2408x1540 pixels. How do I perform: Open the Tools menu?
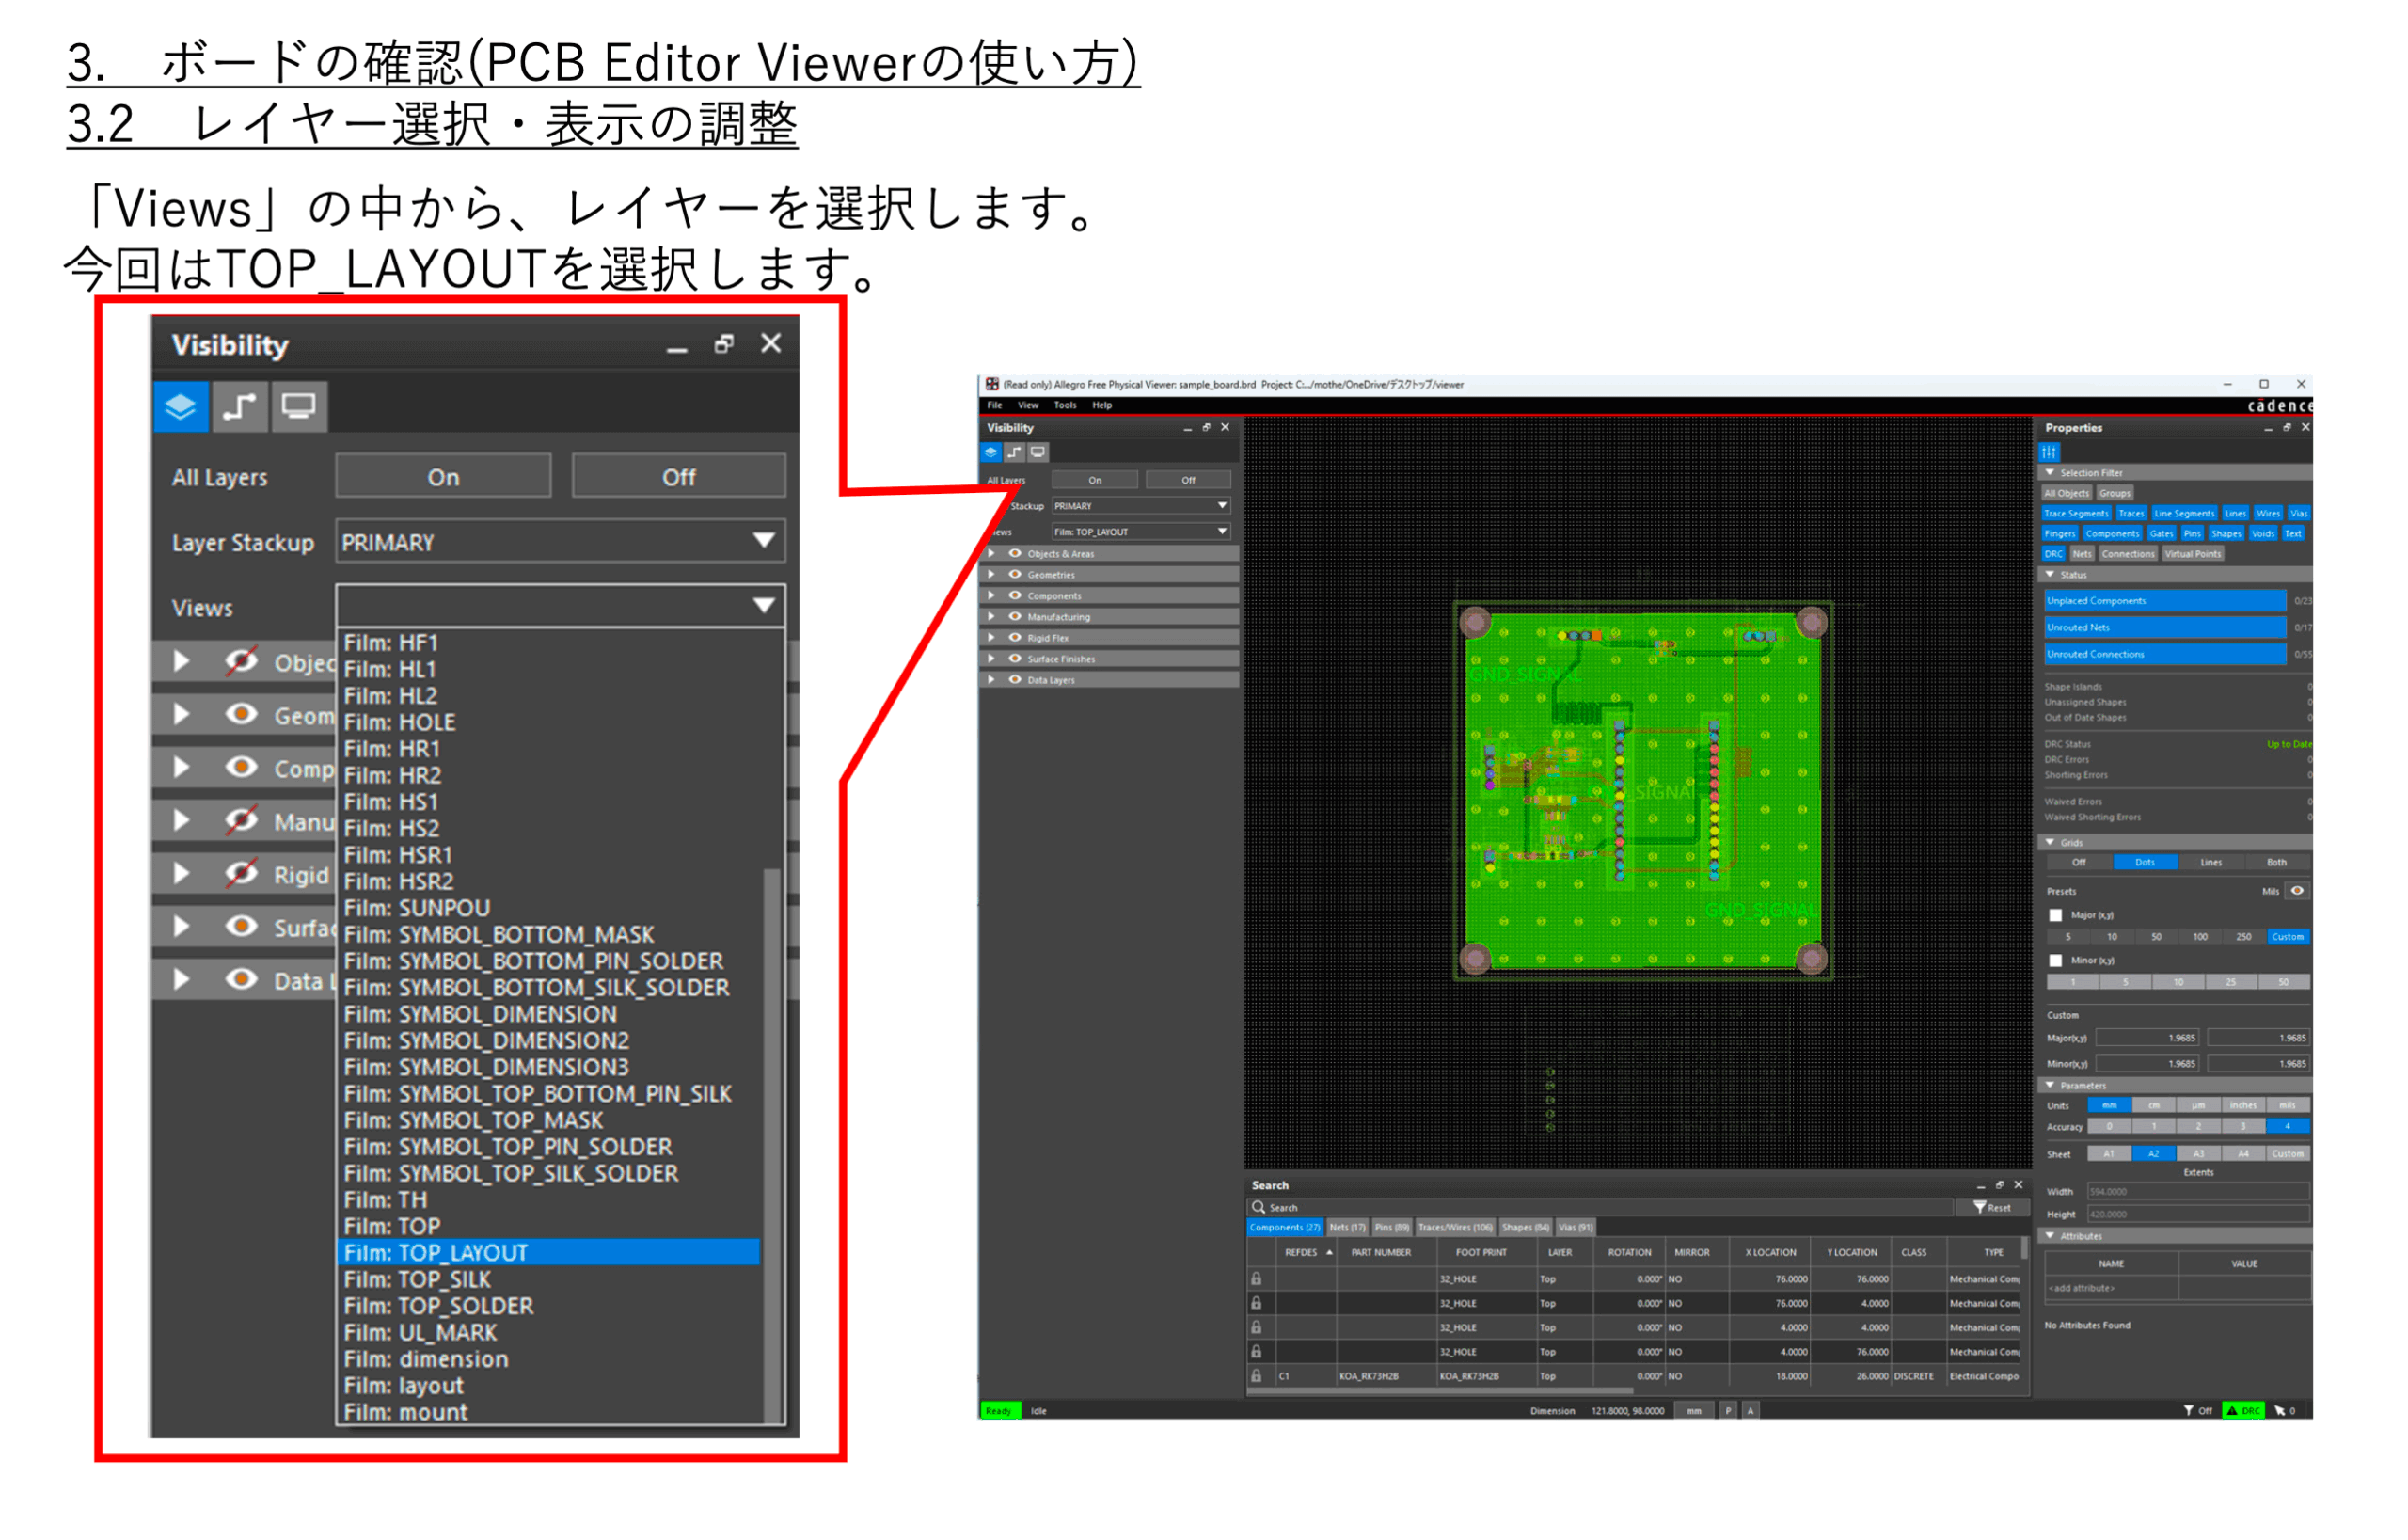1065,405
